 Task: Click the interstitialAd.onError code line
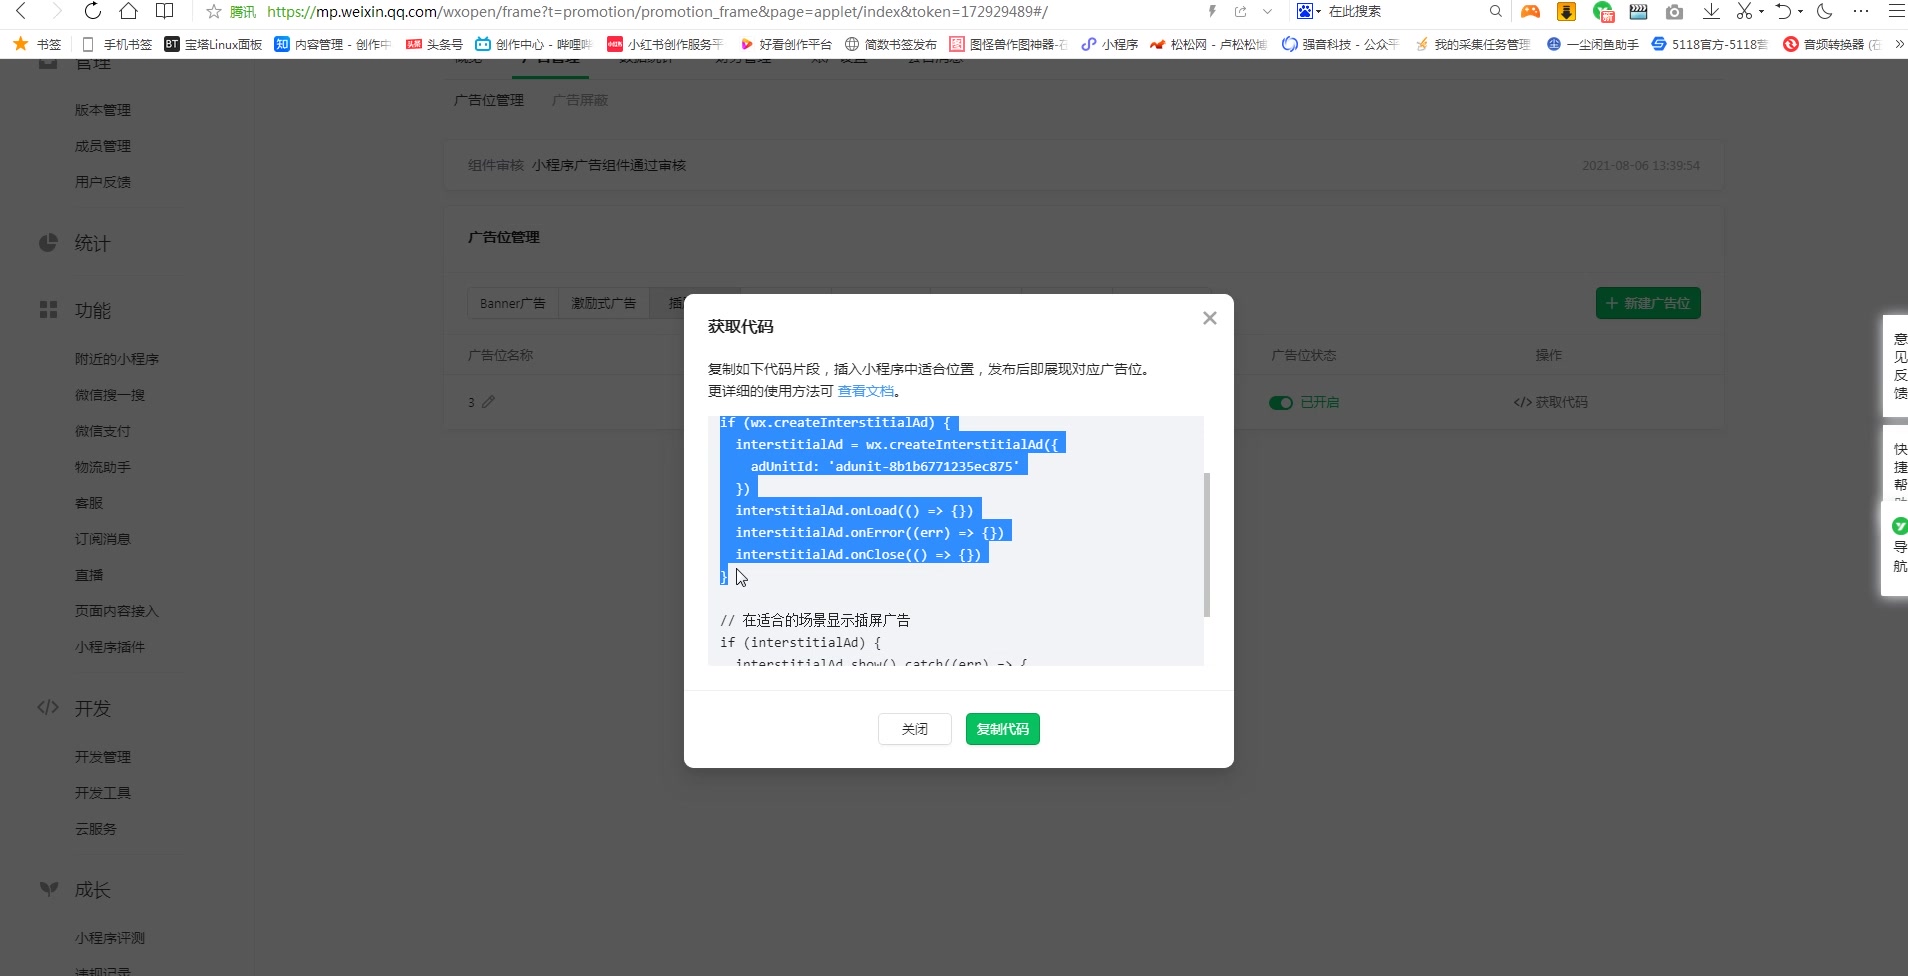[869, 532]
